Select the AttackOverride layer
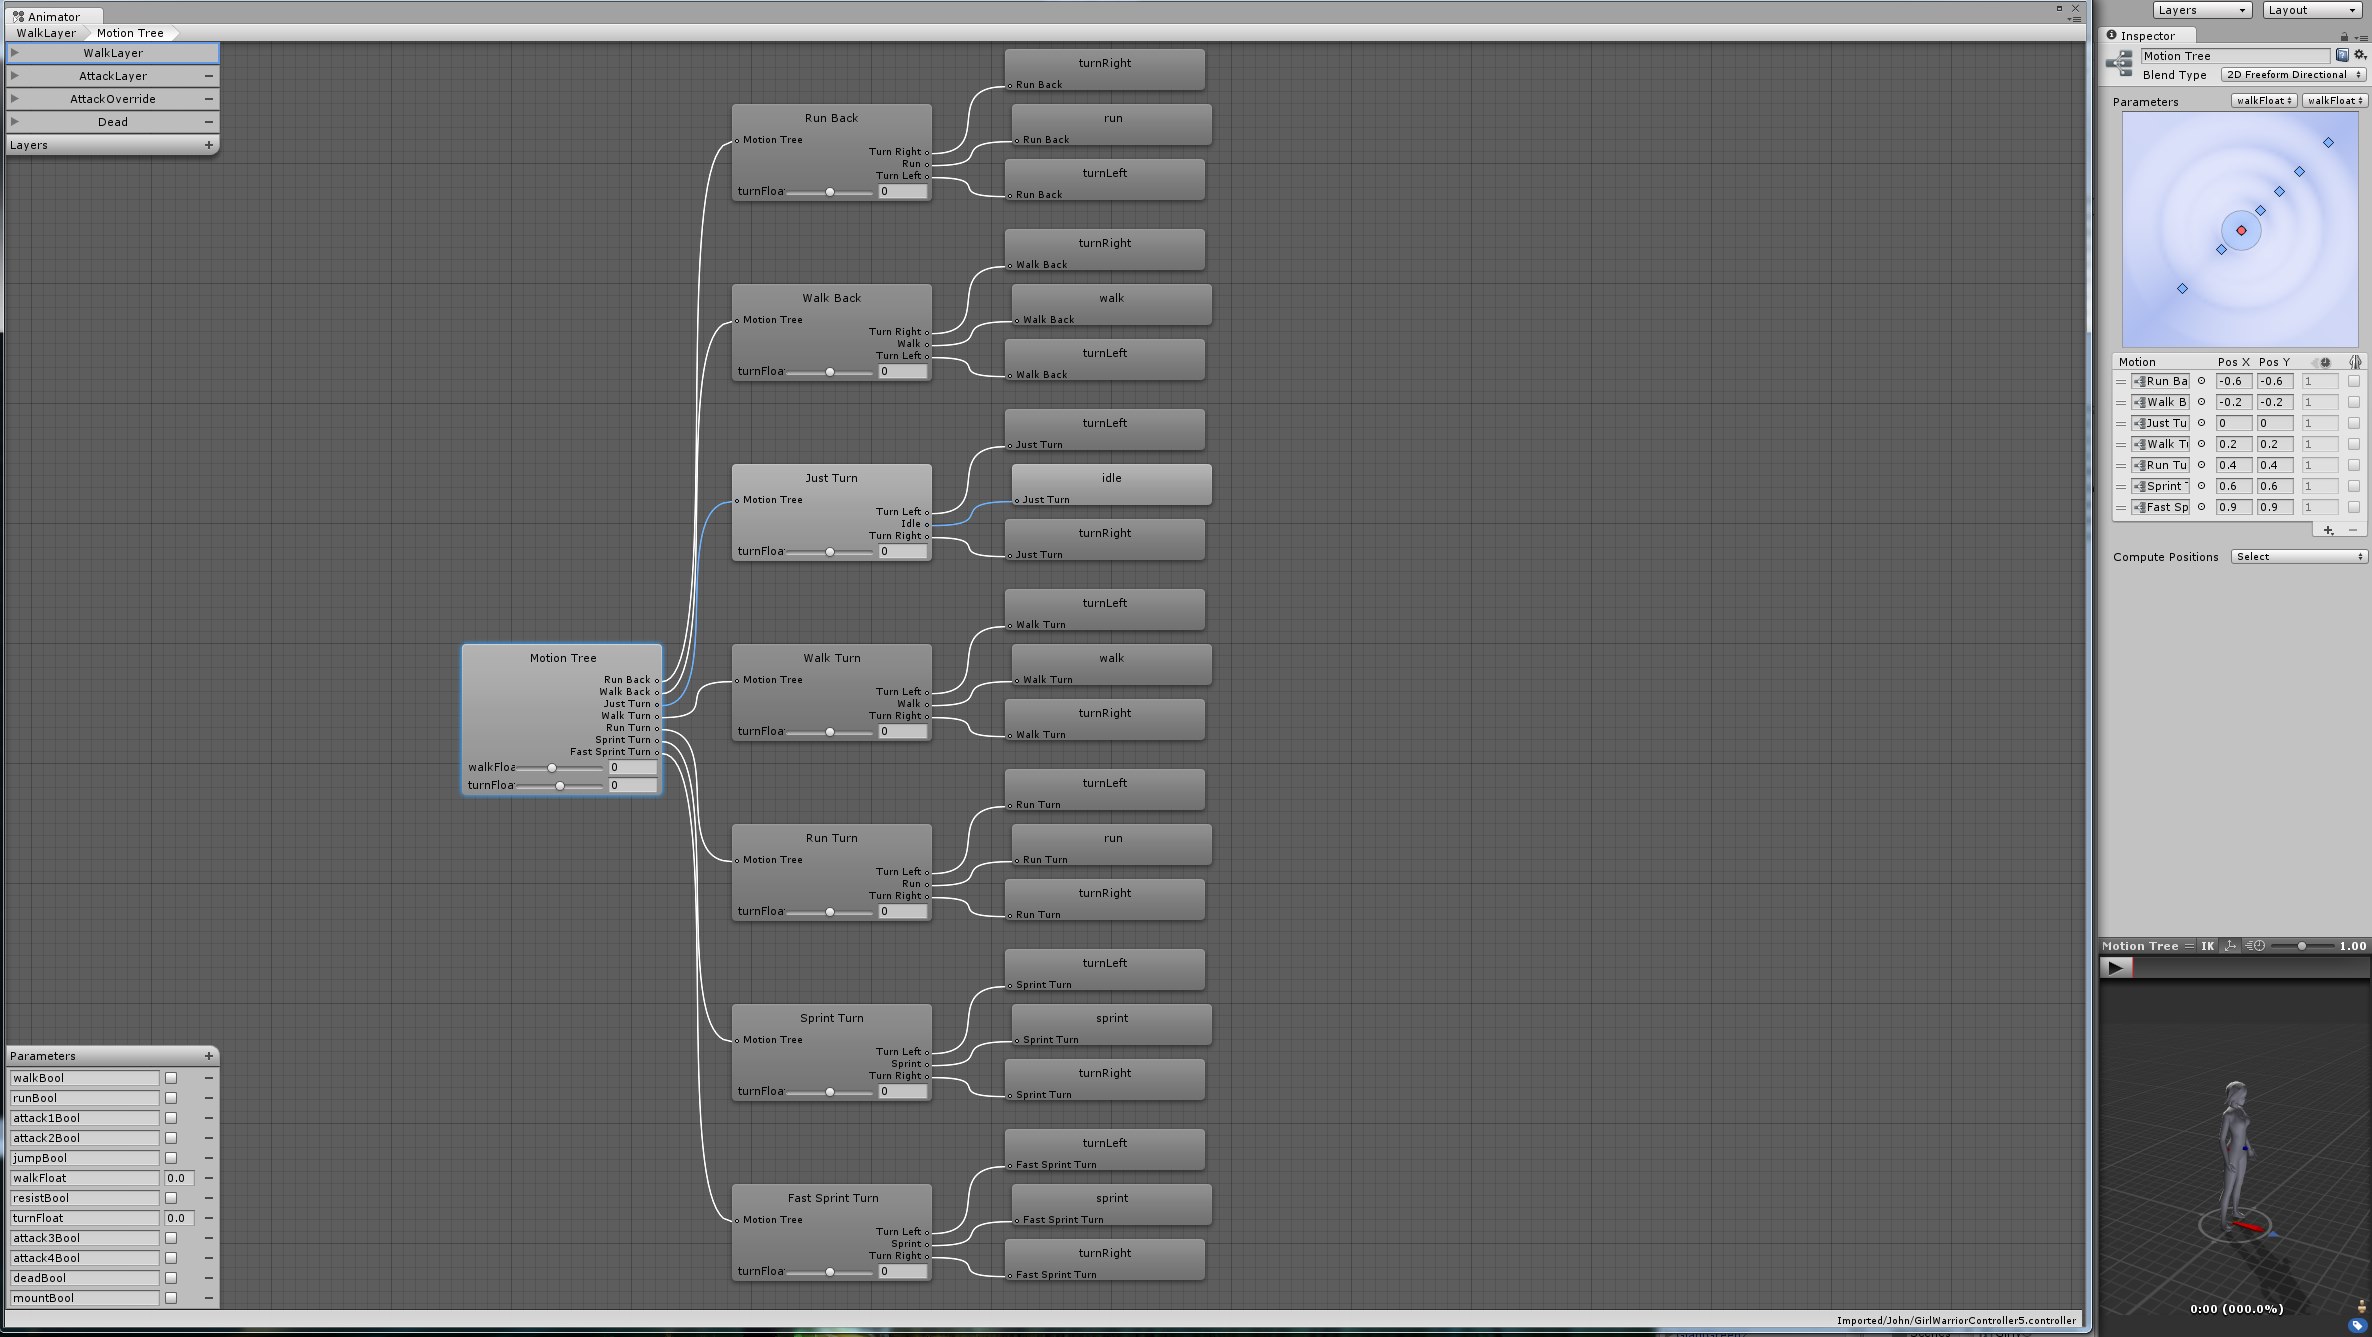 pyautogui.click(x=113, y=99)
